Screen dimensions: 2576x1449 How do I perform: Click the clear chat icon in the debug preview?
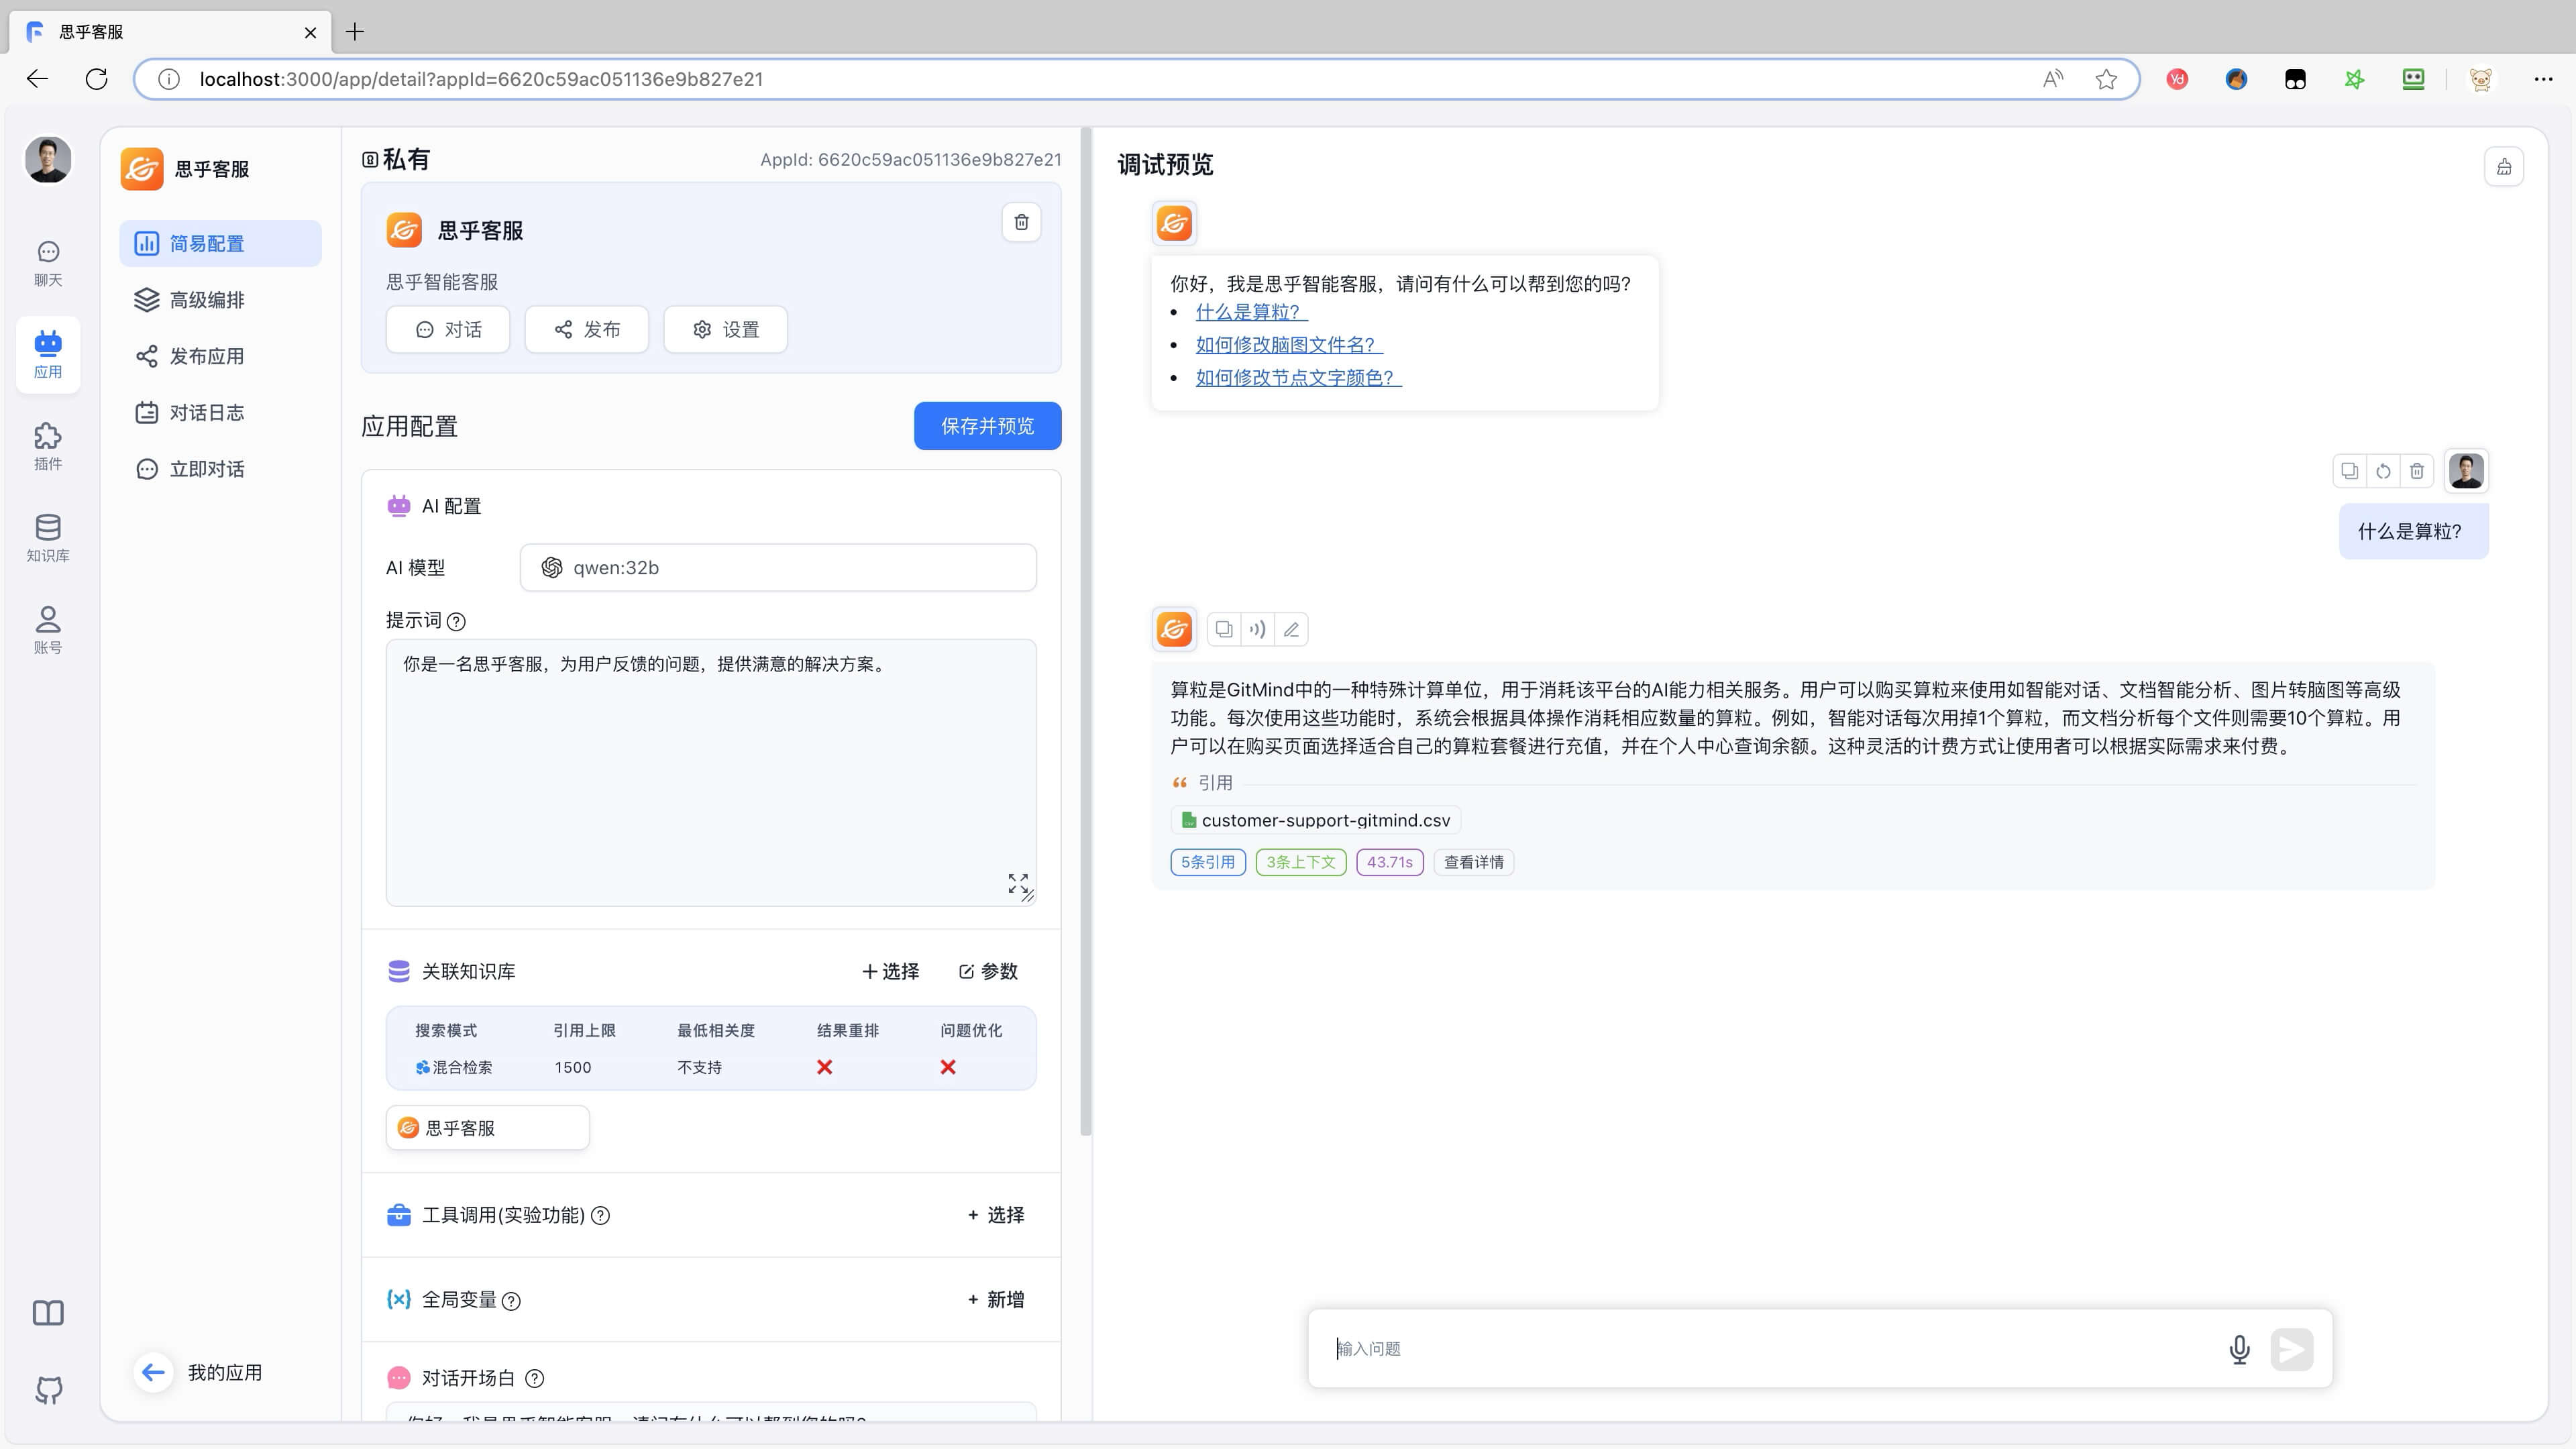(2503, 167)
